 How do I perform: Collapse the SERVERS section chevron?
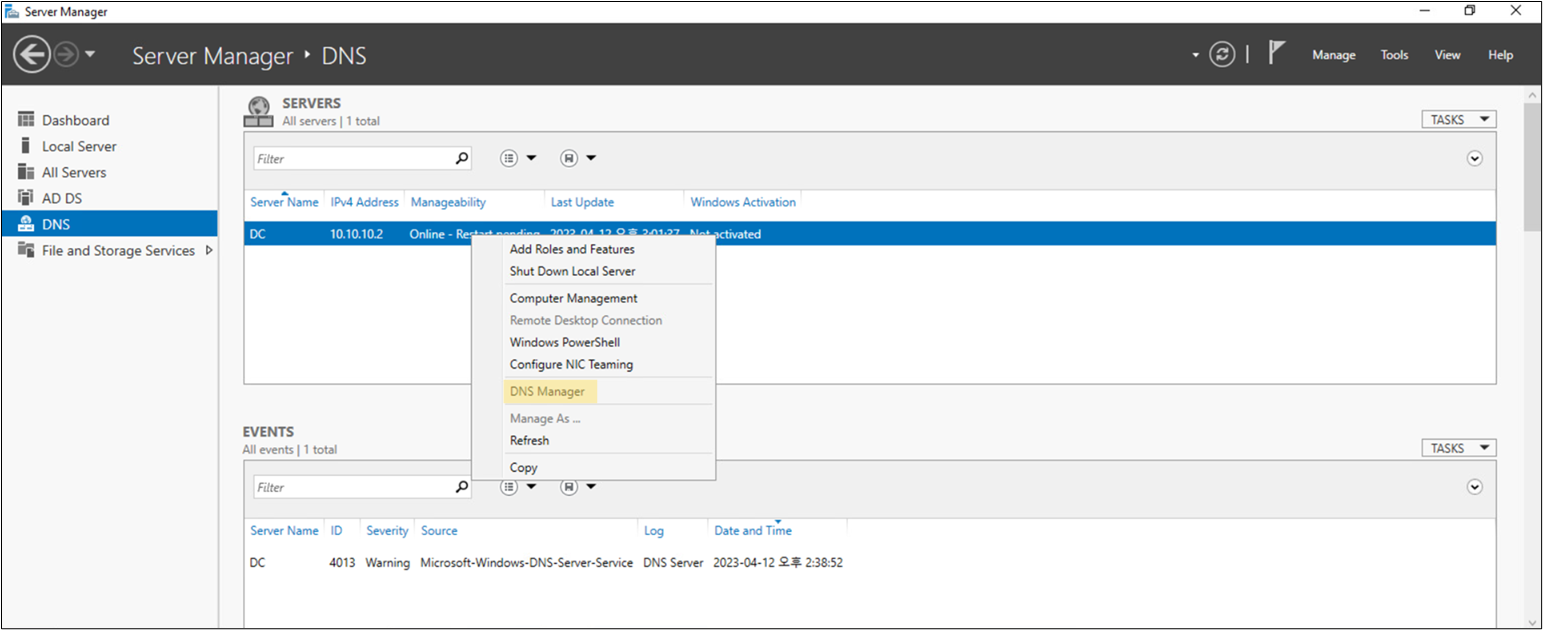pyautogui.click(x=1474, y=158)
